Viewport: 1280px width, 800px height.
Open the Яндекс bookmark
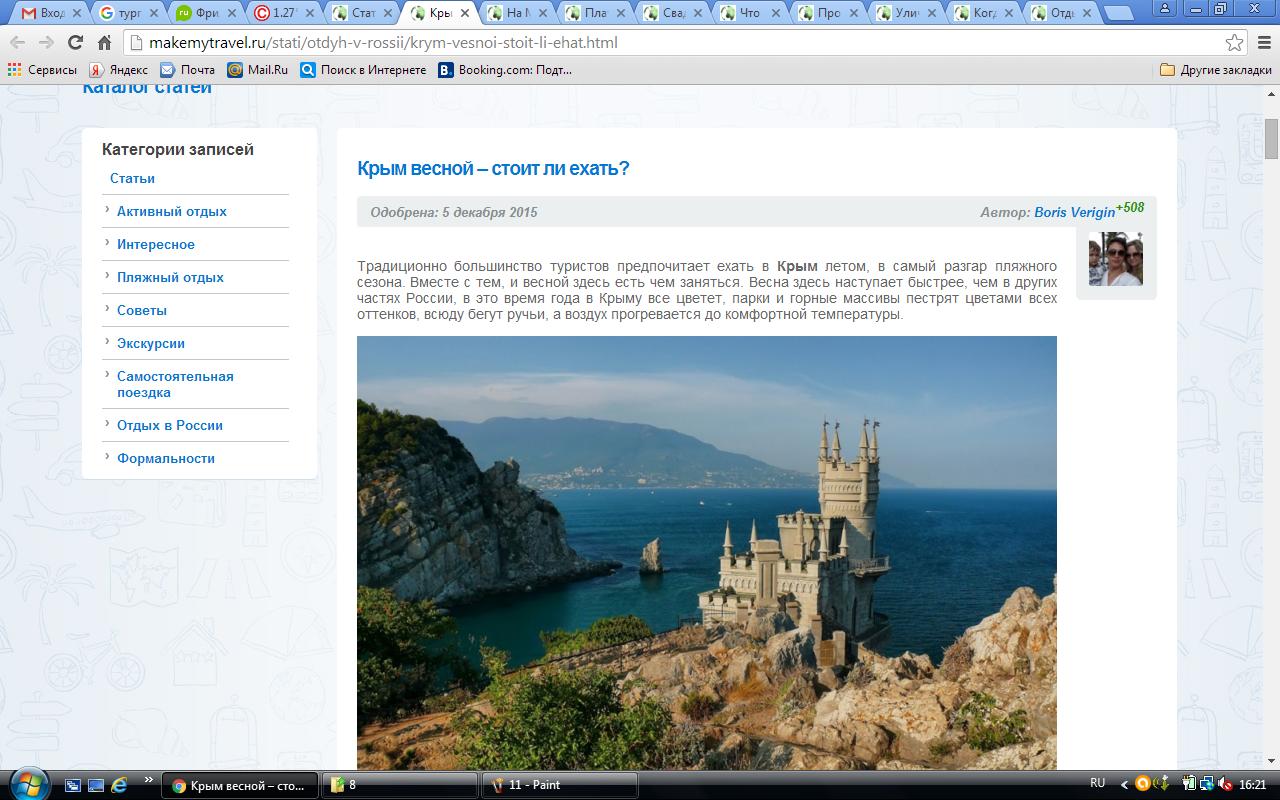coord(118,70)
